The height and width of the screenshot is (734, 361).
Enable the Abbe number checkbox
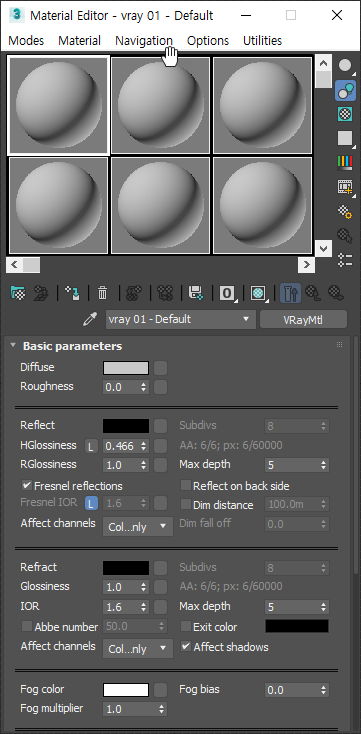tap(27, 626)
